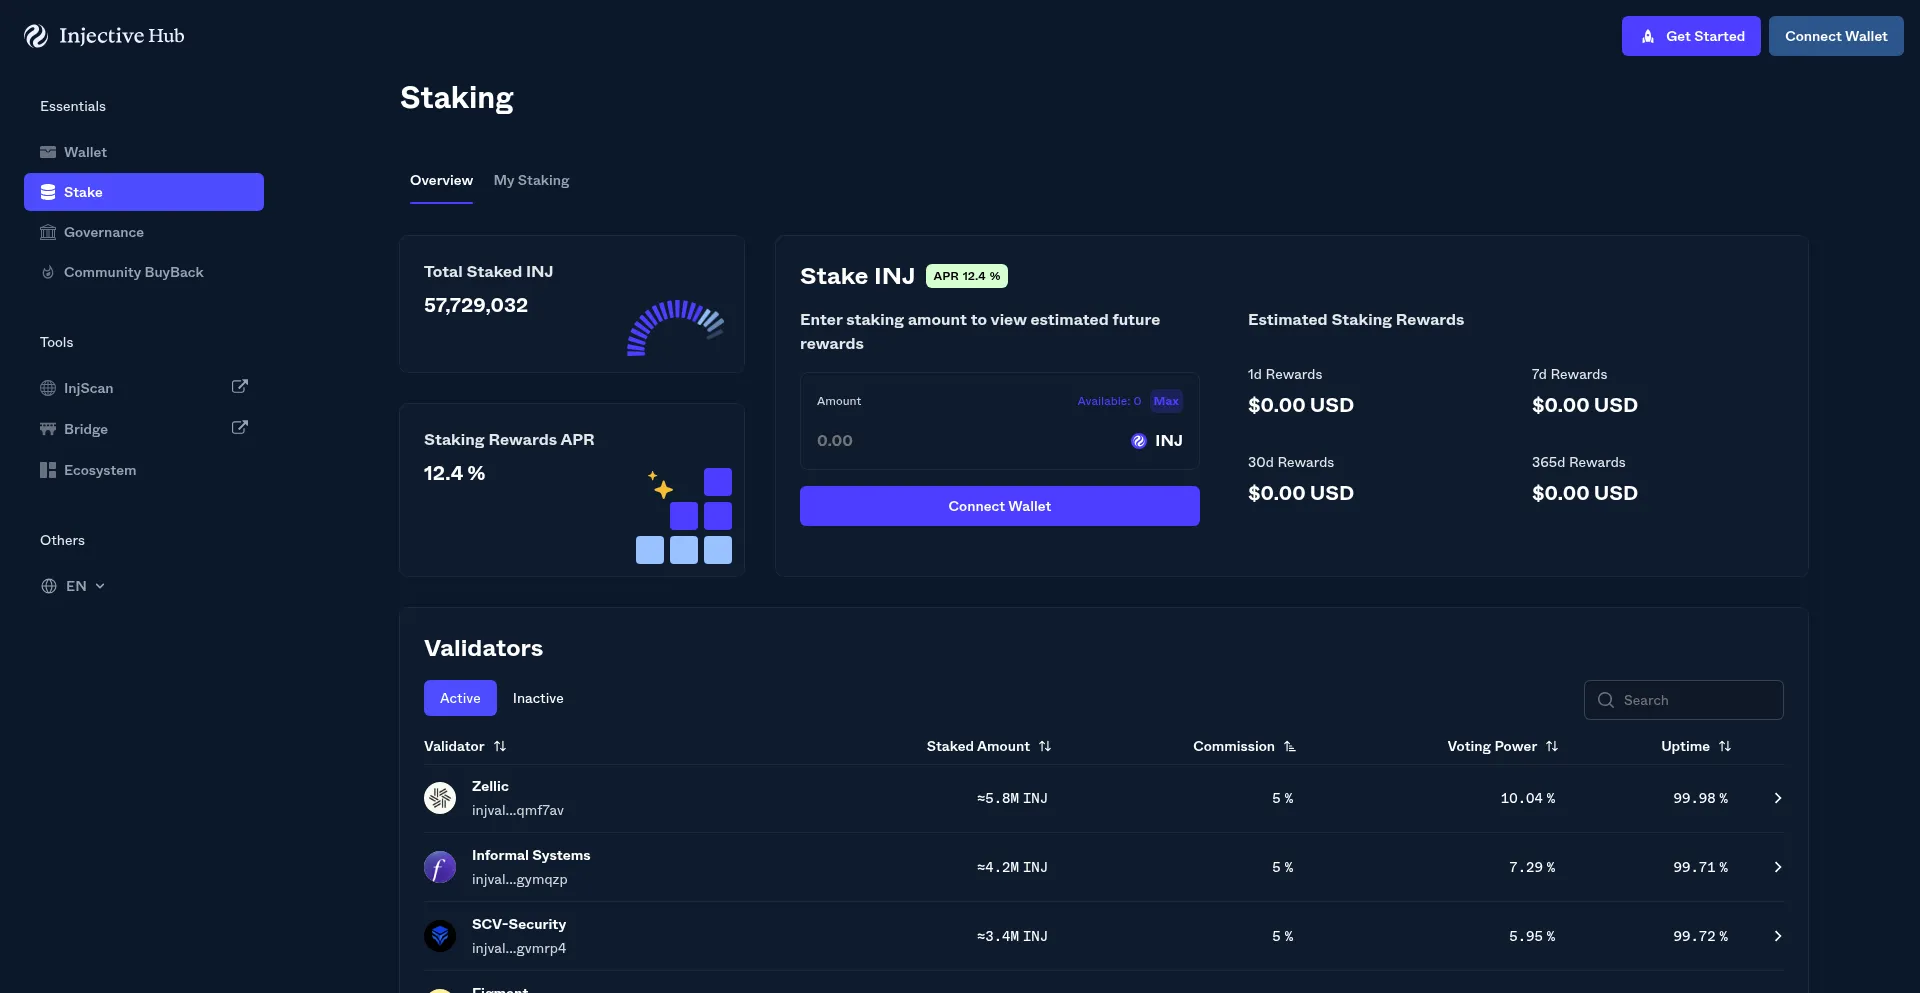This screenshot has height=993, width=1920.
Task: Show Inactive validators
Action: pyautogui.click(x=538, y=698)
